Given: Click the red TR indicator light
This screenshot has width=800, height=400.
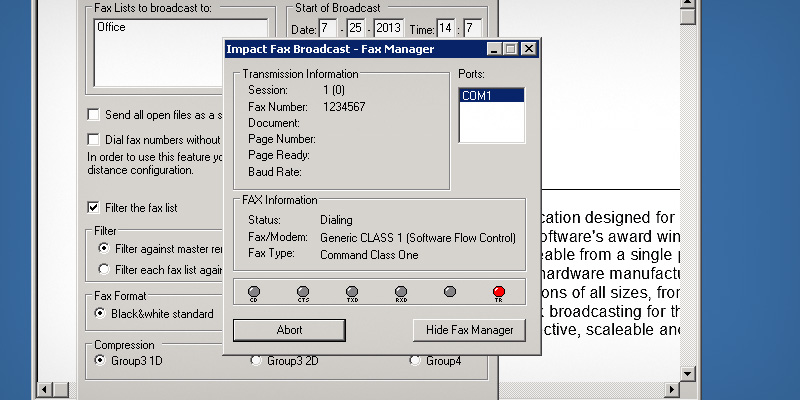Looking at the screenshot, I should [499, 291].
